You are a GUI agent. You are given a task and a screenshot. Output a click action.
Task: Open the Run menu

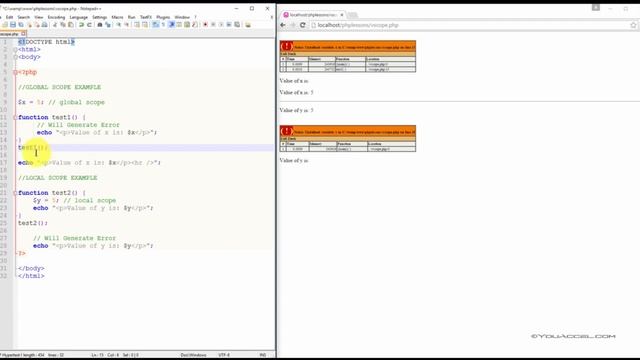click(x=131, y=17)
